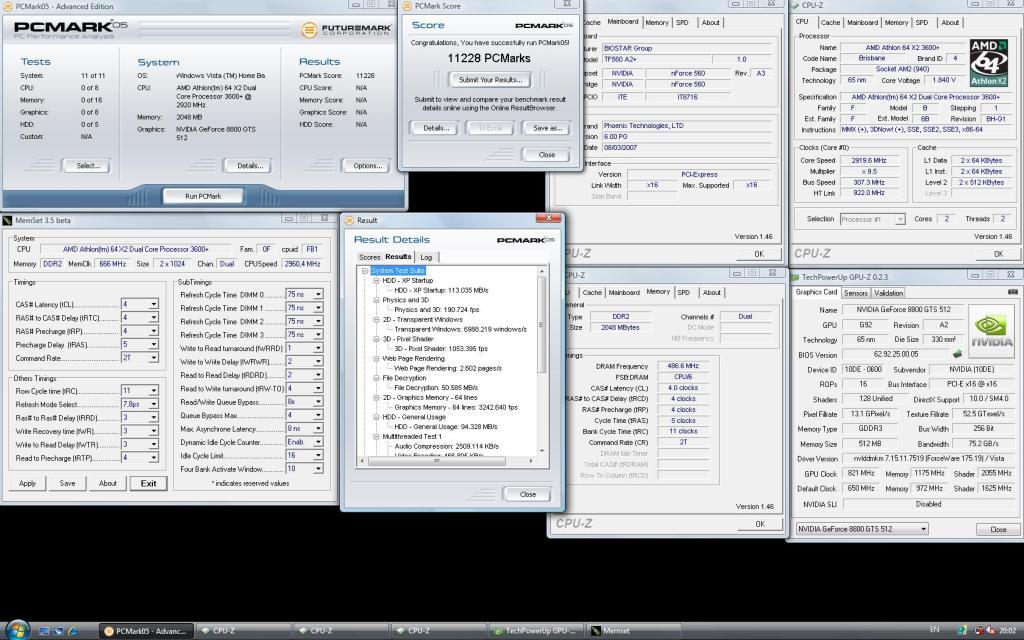Launch Internet Explorer from quick launch
Image resolution: width=1024 pixels, height=640 pixels.
(x=72, y=631)
